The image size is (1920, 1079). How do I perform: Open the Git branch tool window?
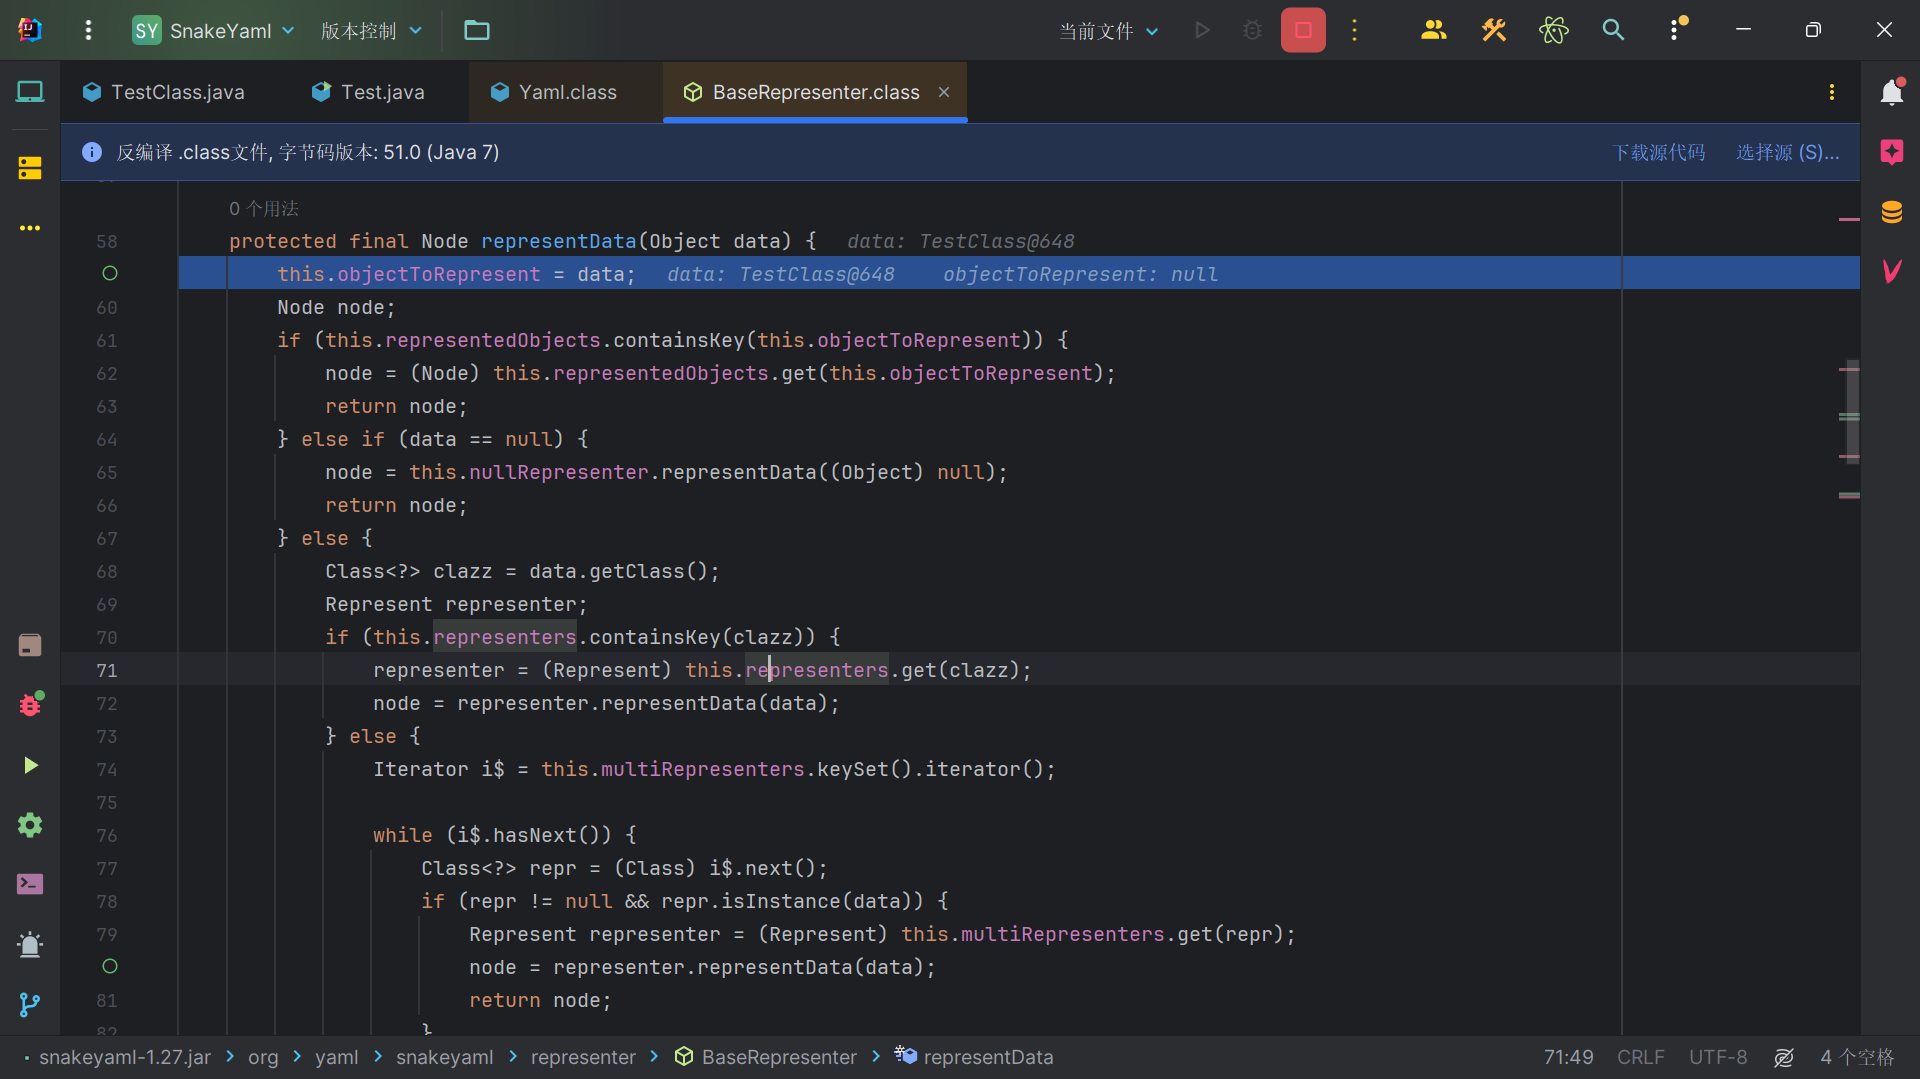click(x=30, y=1005)
